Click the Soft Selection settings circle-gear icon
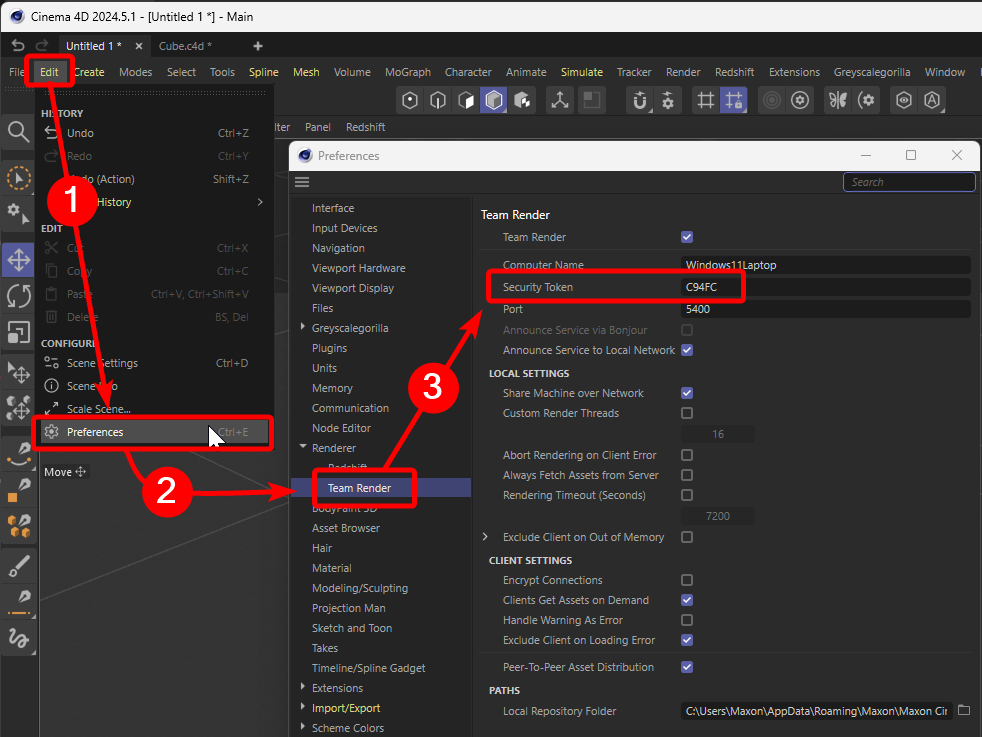Image resolution: width=982 pixels, height=737 pixels. tap(800, 100)
